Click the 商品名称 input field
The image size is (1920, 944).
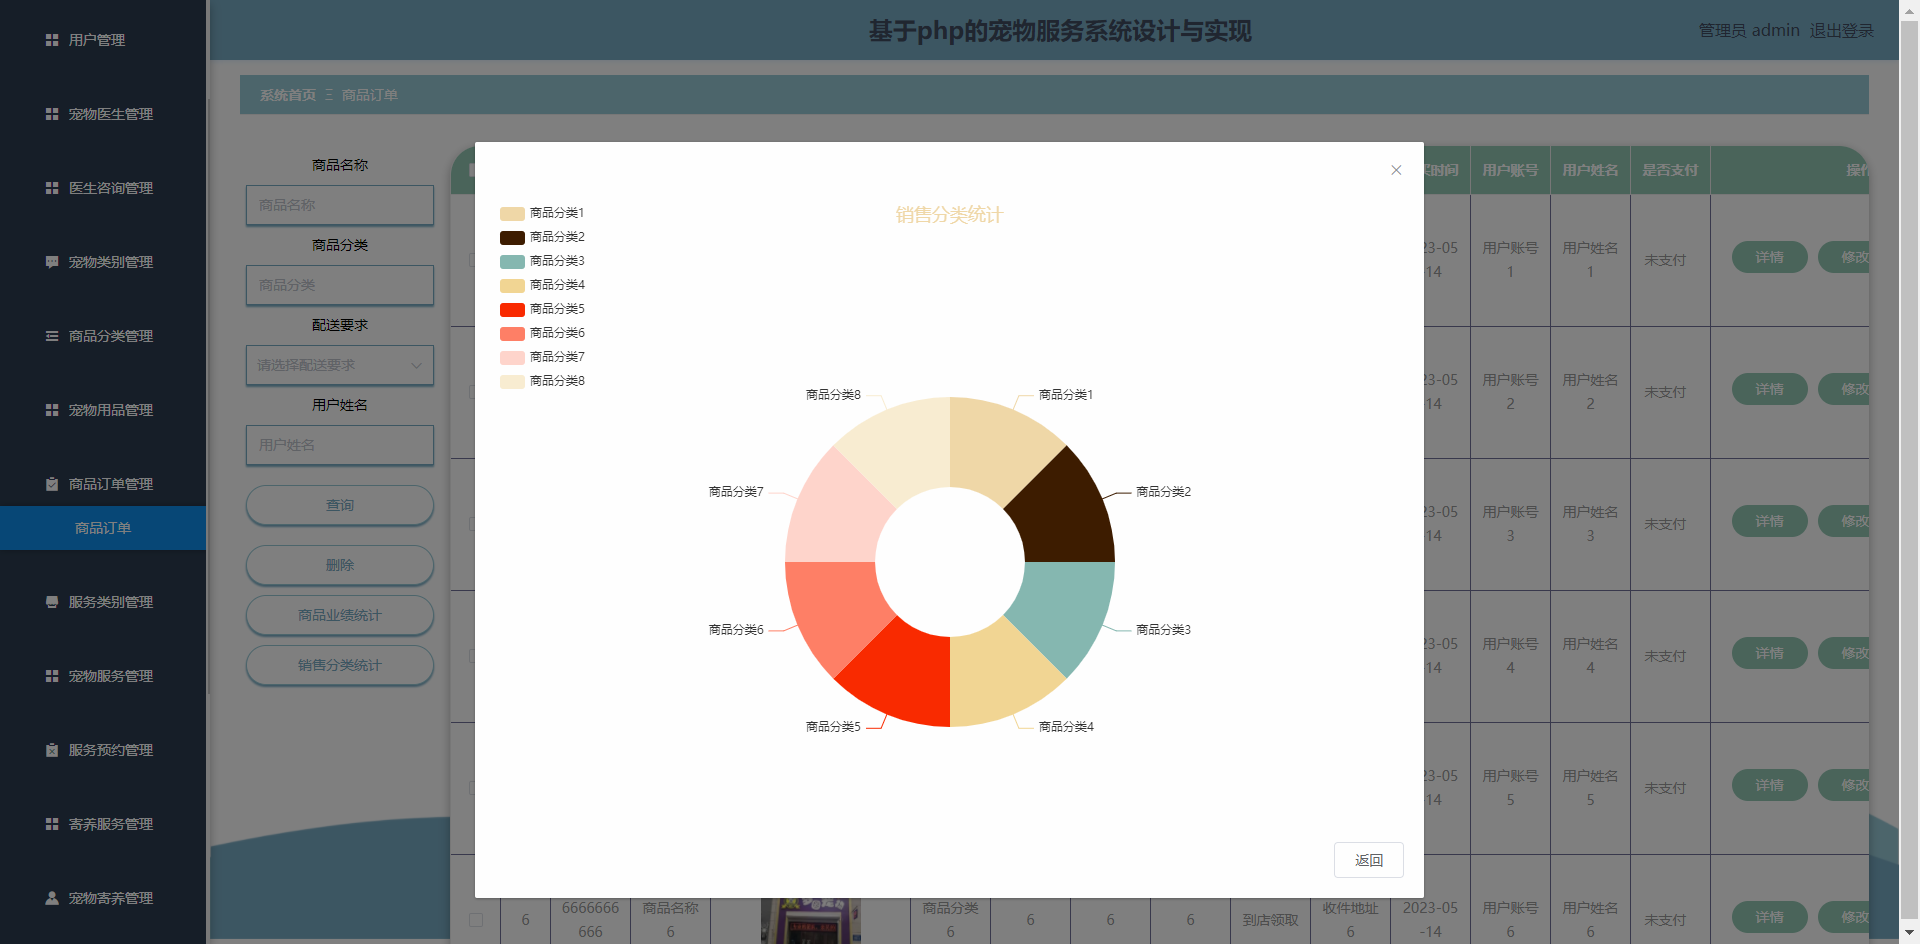pos(340,205)
